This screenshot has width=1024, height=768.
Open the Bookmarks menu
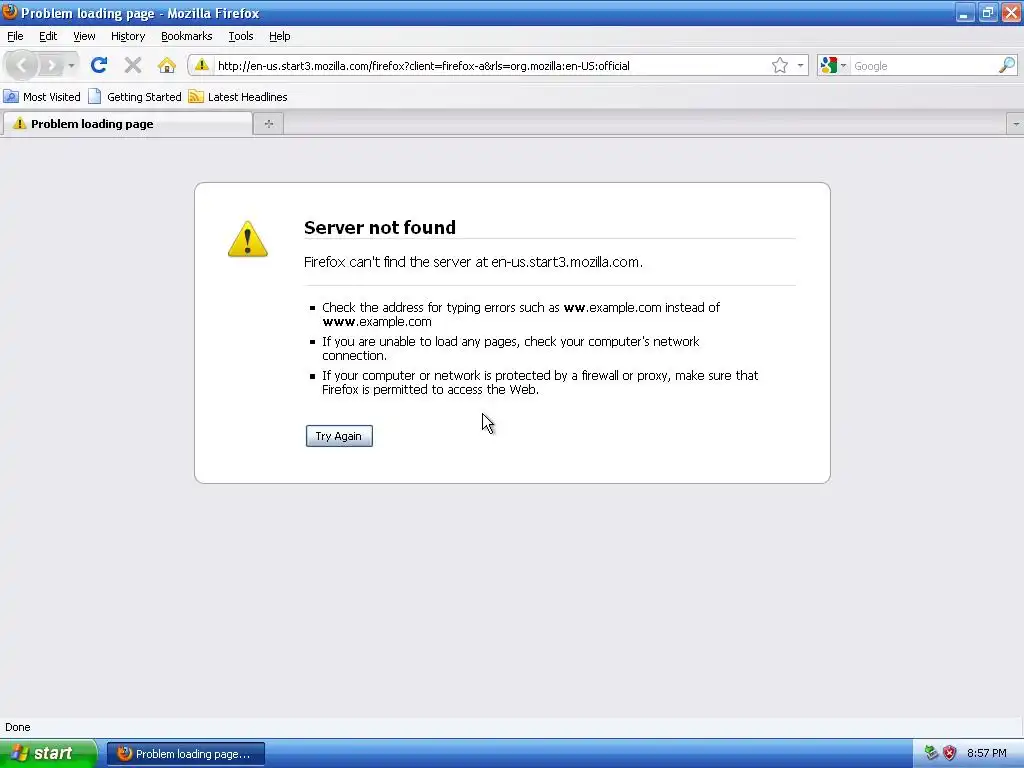pyautogui.click(x=187, y=37)
